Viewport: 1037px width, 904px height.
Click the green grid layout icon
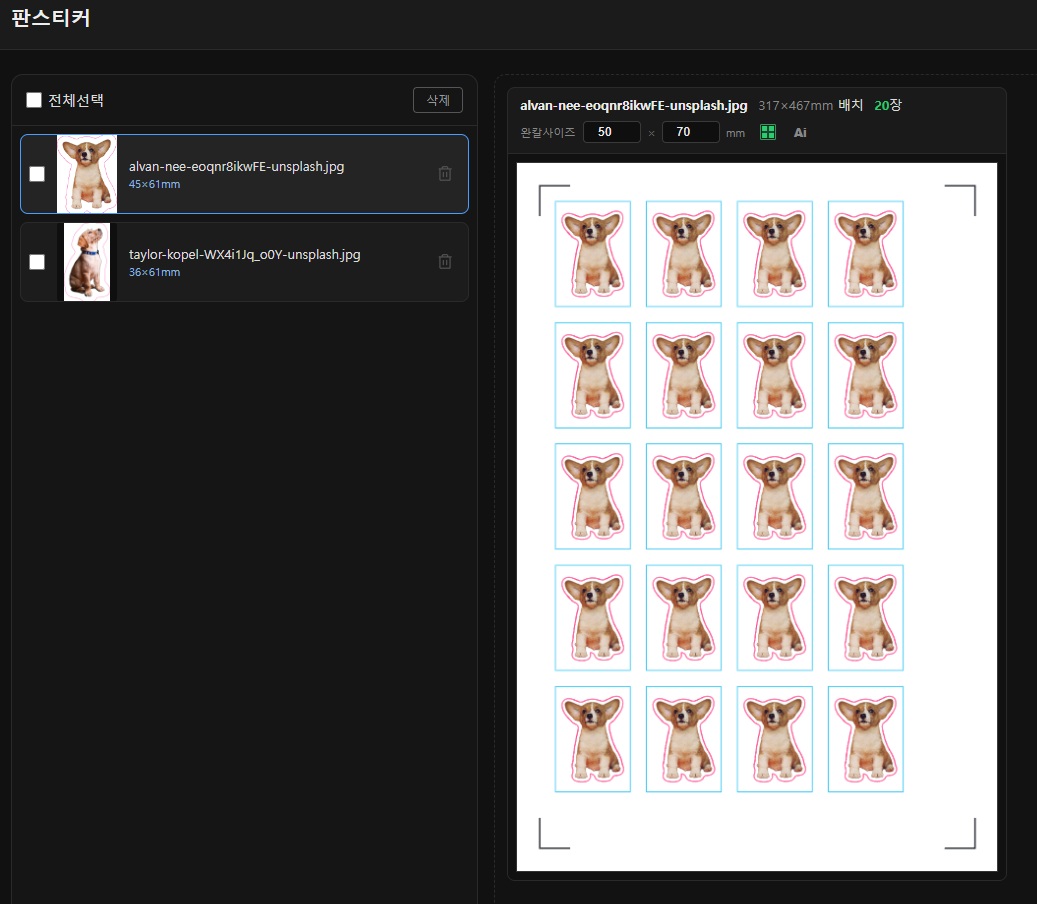[x=768, y=132]
